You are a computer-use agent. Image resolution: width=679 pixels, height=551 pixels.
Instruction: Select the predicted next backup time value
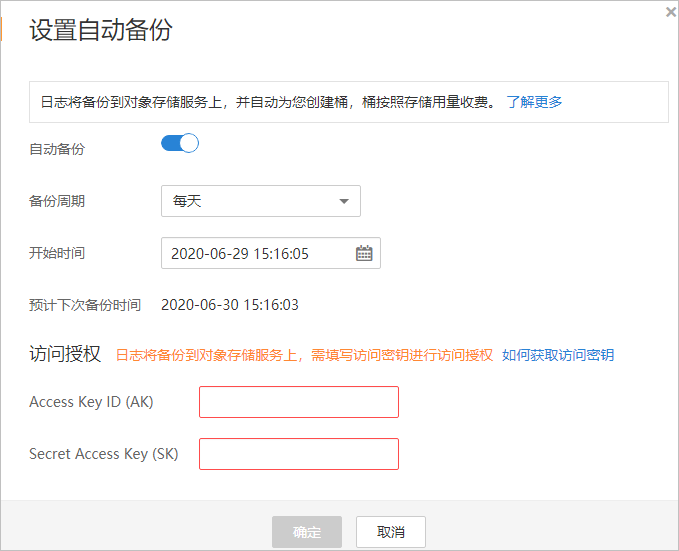tap(230, 305)
